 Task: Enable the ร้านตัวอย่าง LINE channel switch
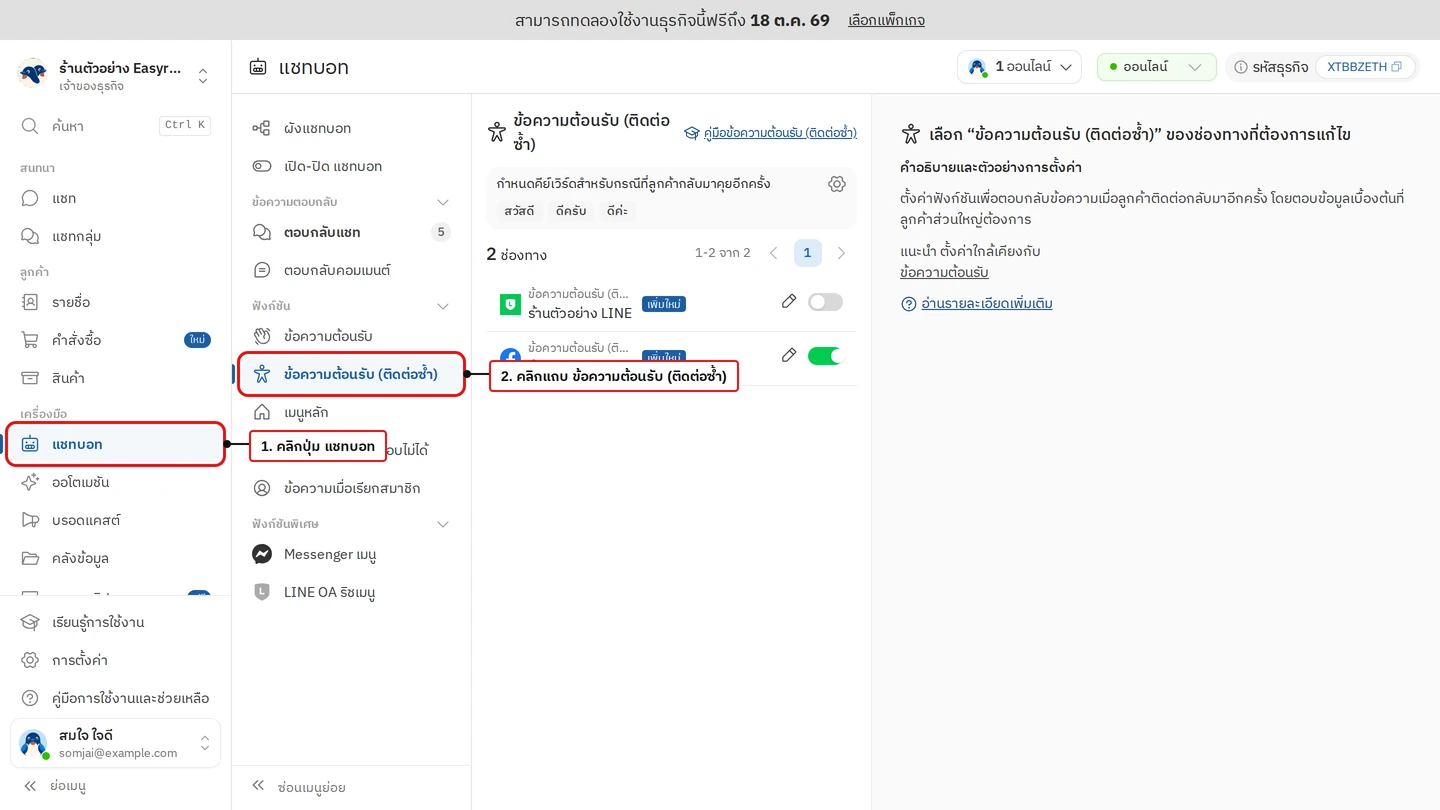tap(825, 302)
